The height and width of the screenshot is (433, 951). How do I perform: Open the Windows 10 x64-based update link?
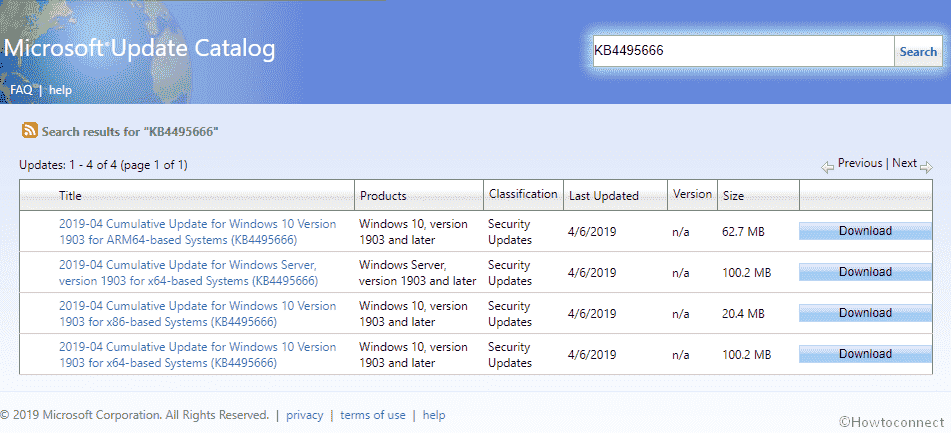click(197, 355)
